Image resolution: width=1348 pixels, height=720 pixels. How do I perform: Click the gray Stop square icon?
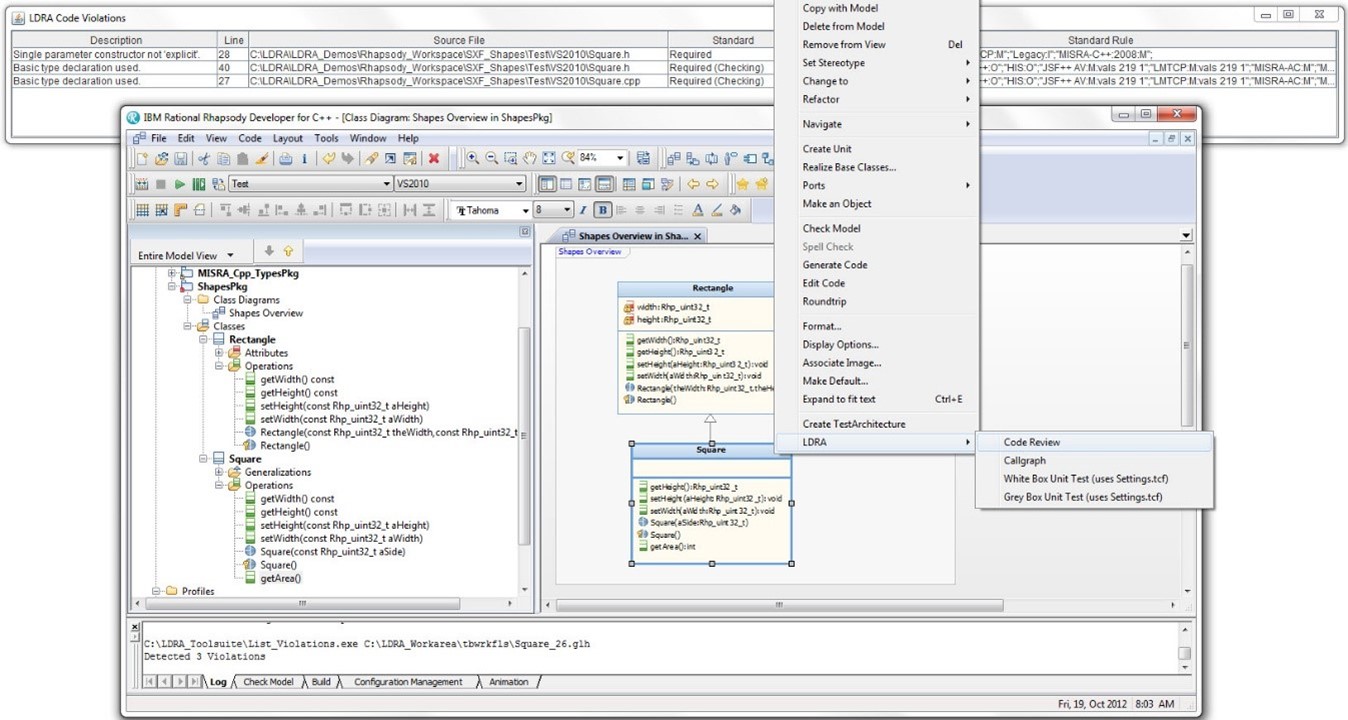tap(161, 184)
